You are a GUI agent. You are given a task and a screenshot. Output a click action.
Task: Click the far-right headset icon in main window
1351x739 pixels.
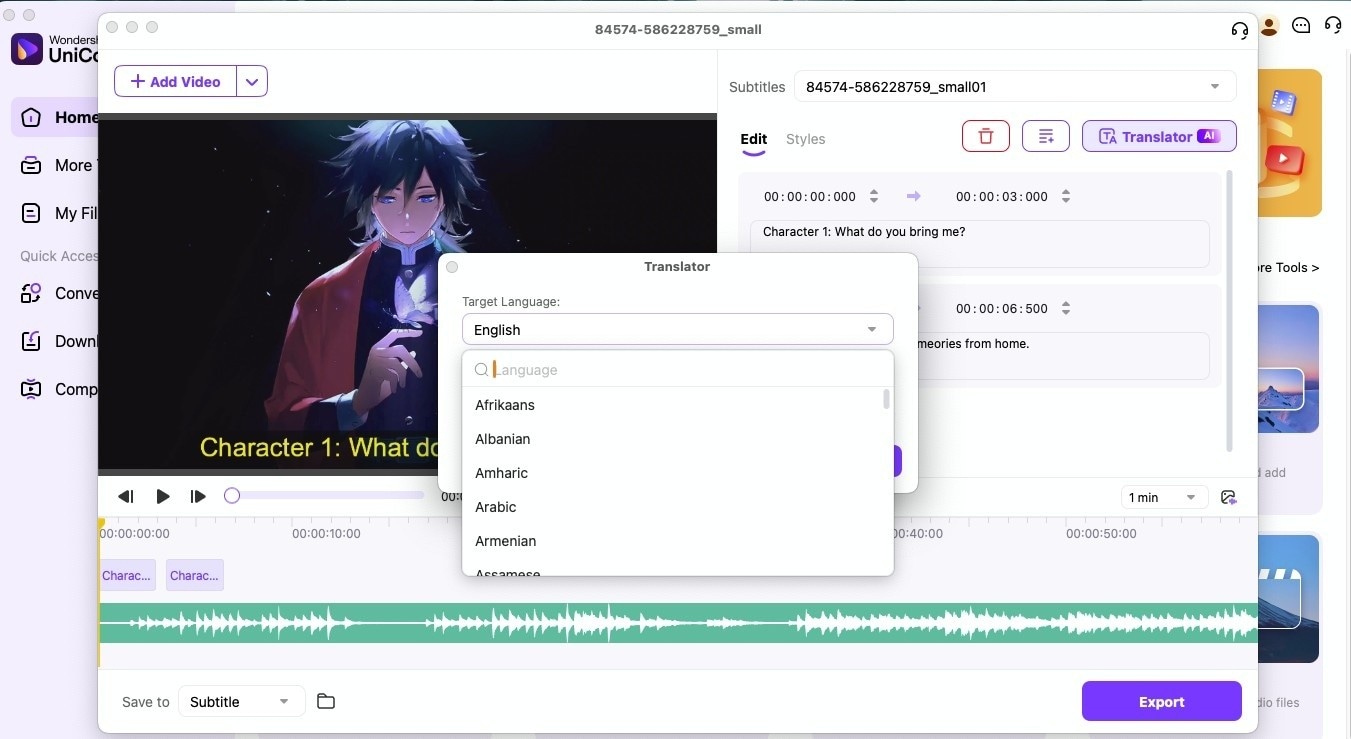click(1333, 26)
